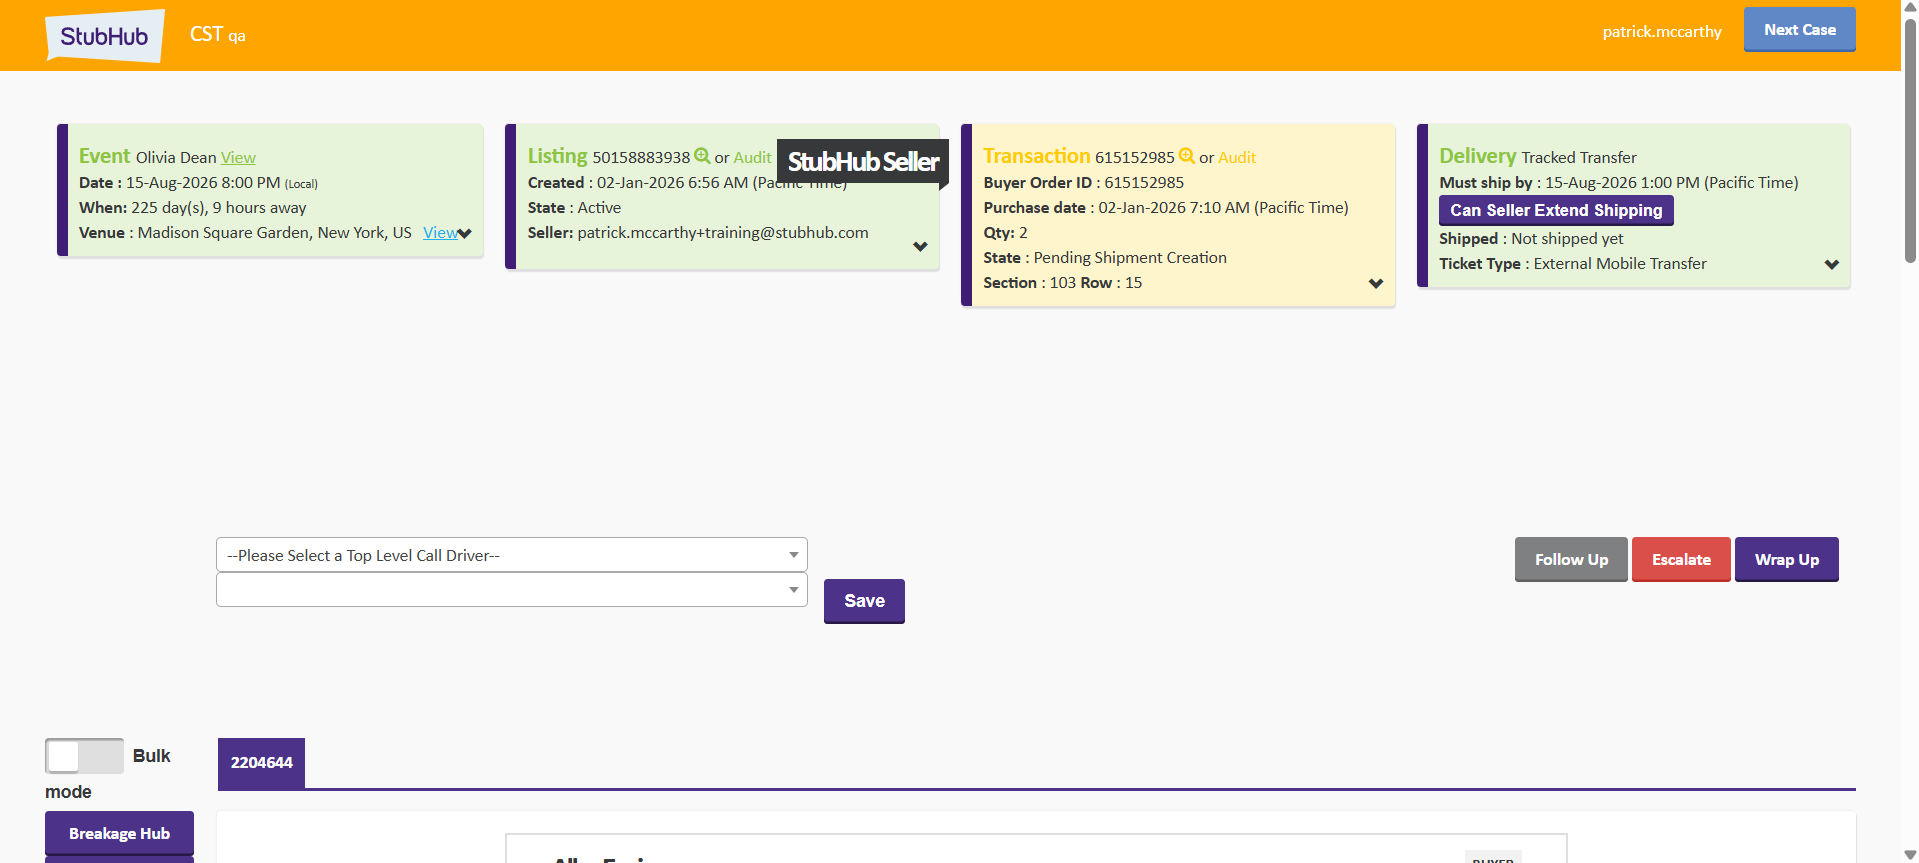Open Can Seller Extend Shipping
The image size is (1919, 863).
[1555, 211]
